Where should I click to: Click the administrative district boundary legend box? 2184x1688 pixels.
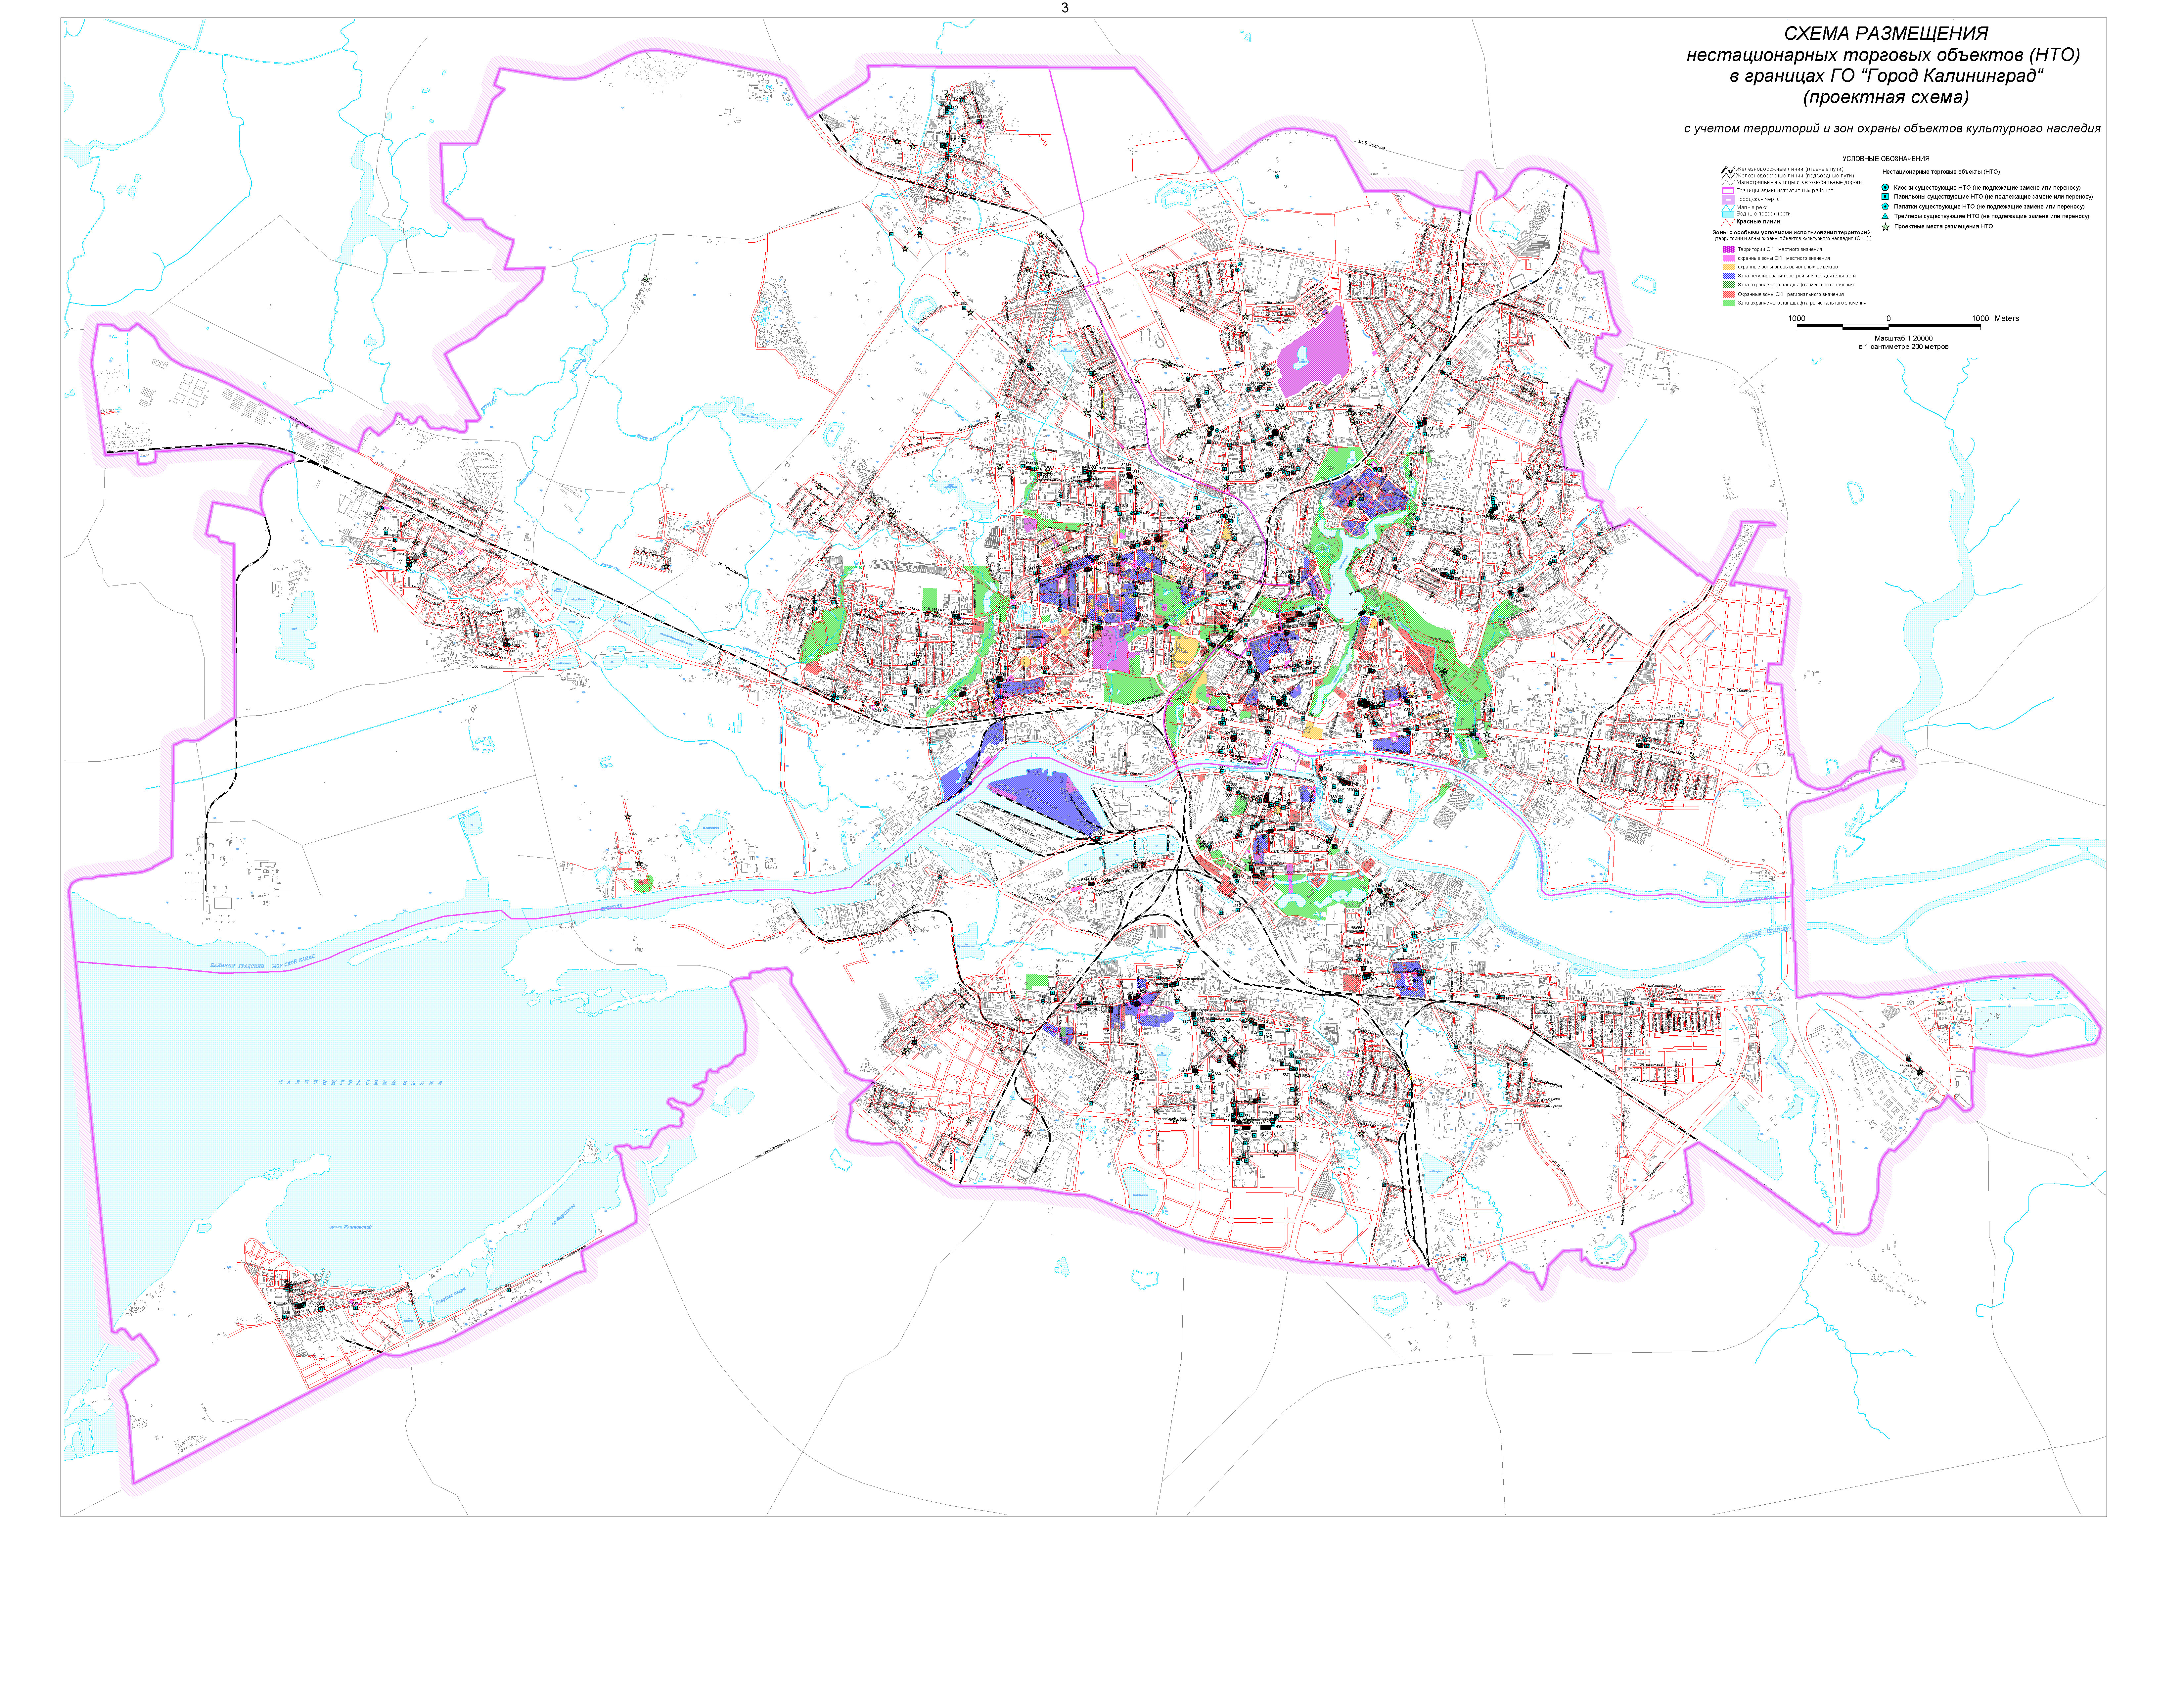[1728, 191]
